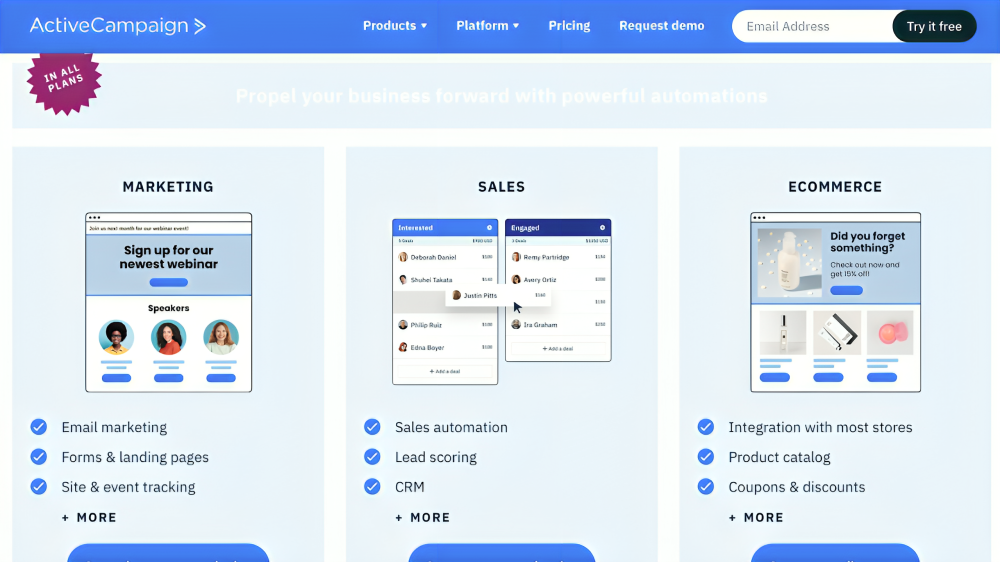Click the Engaged column in sales illustration
This screenshot has height=562, width=1000.
click(558, 290)
